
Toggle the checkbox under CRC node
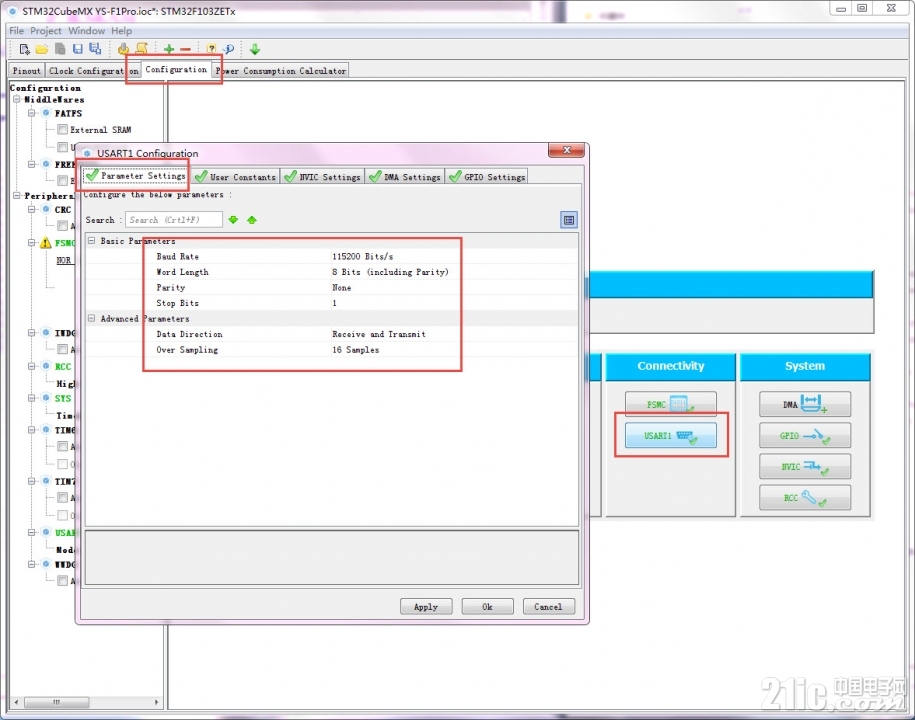coord(62,226)
